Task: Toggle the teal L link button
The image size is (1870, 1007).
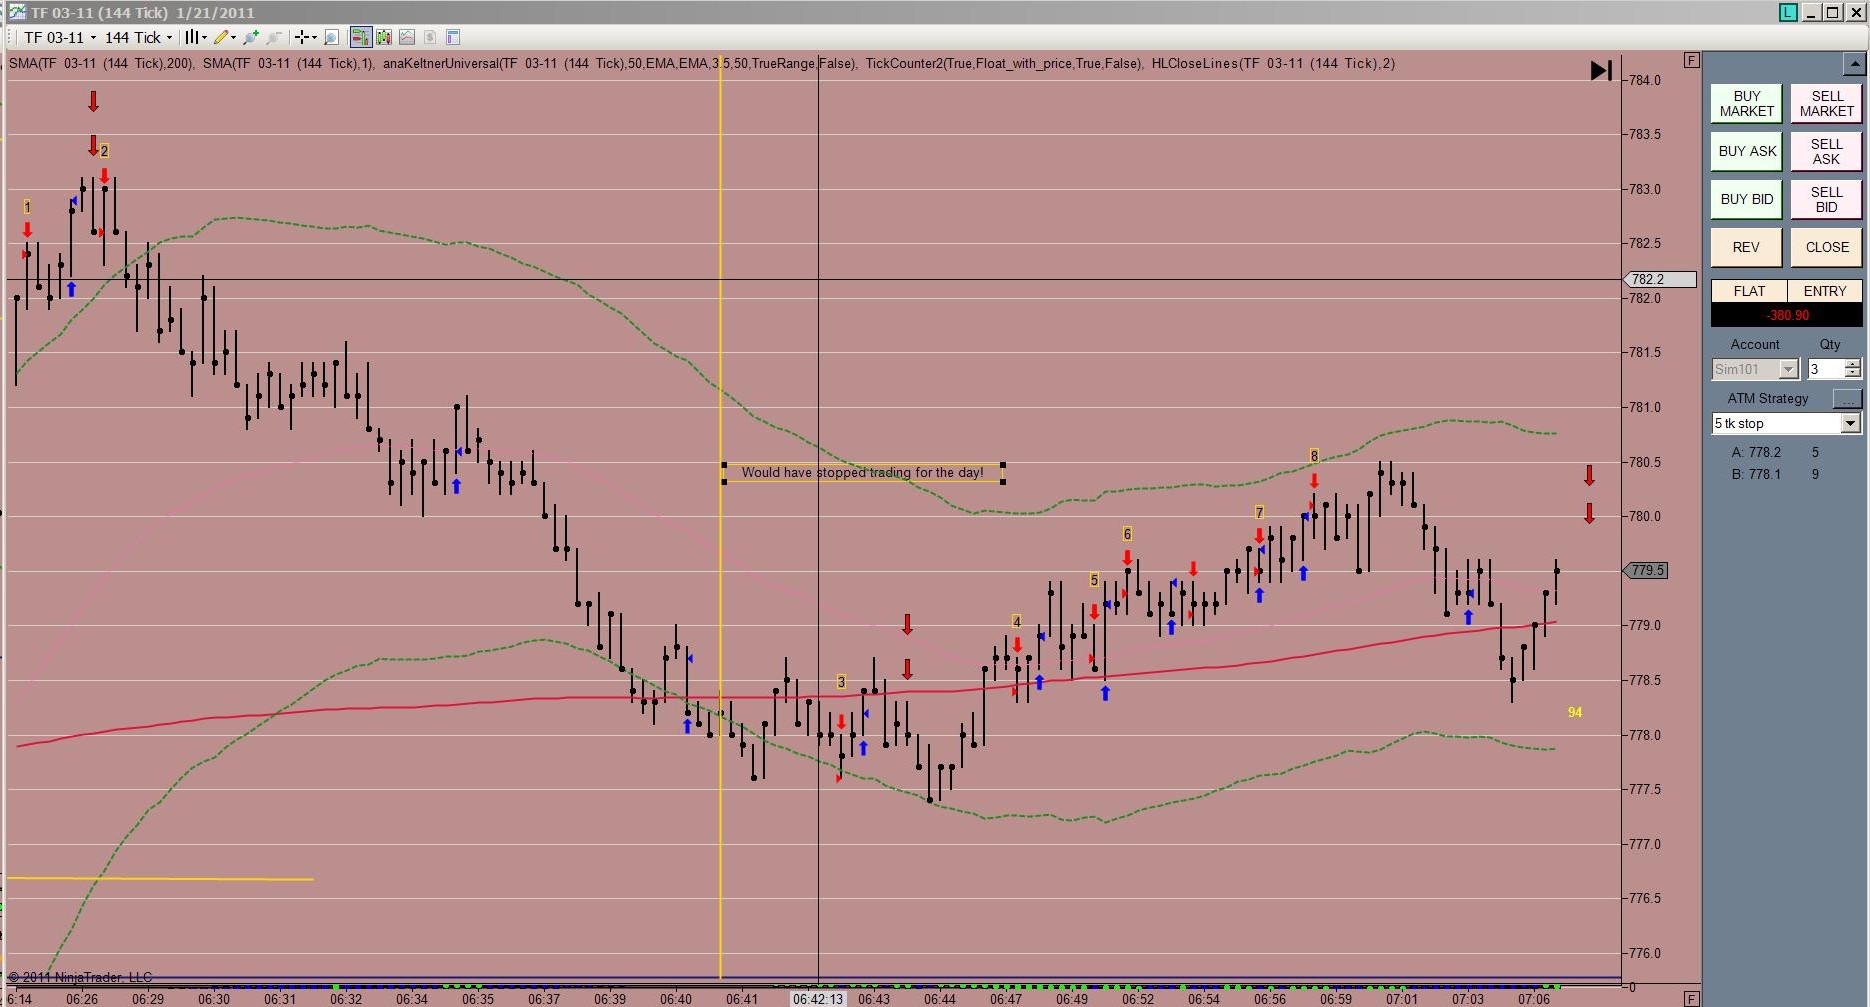Action: pos(1788,12)
